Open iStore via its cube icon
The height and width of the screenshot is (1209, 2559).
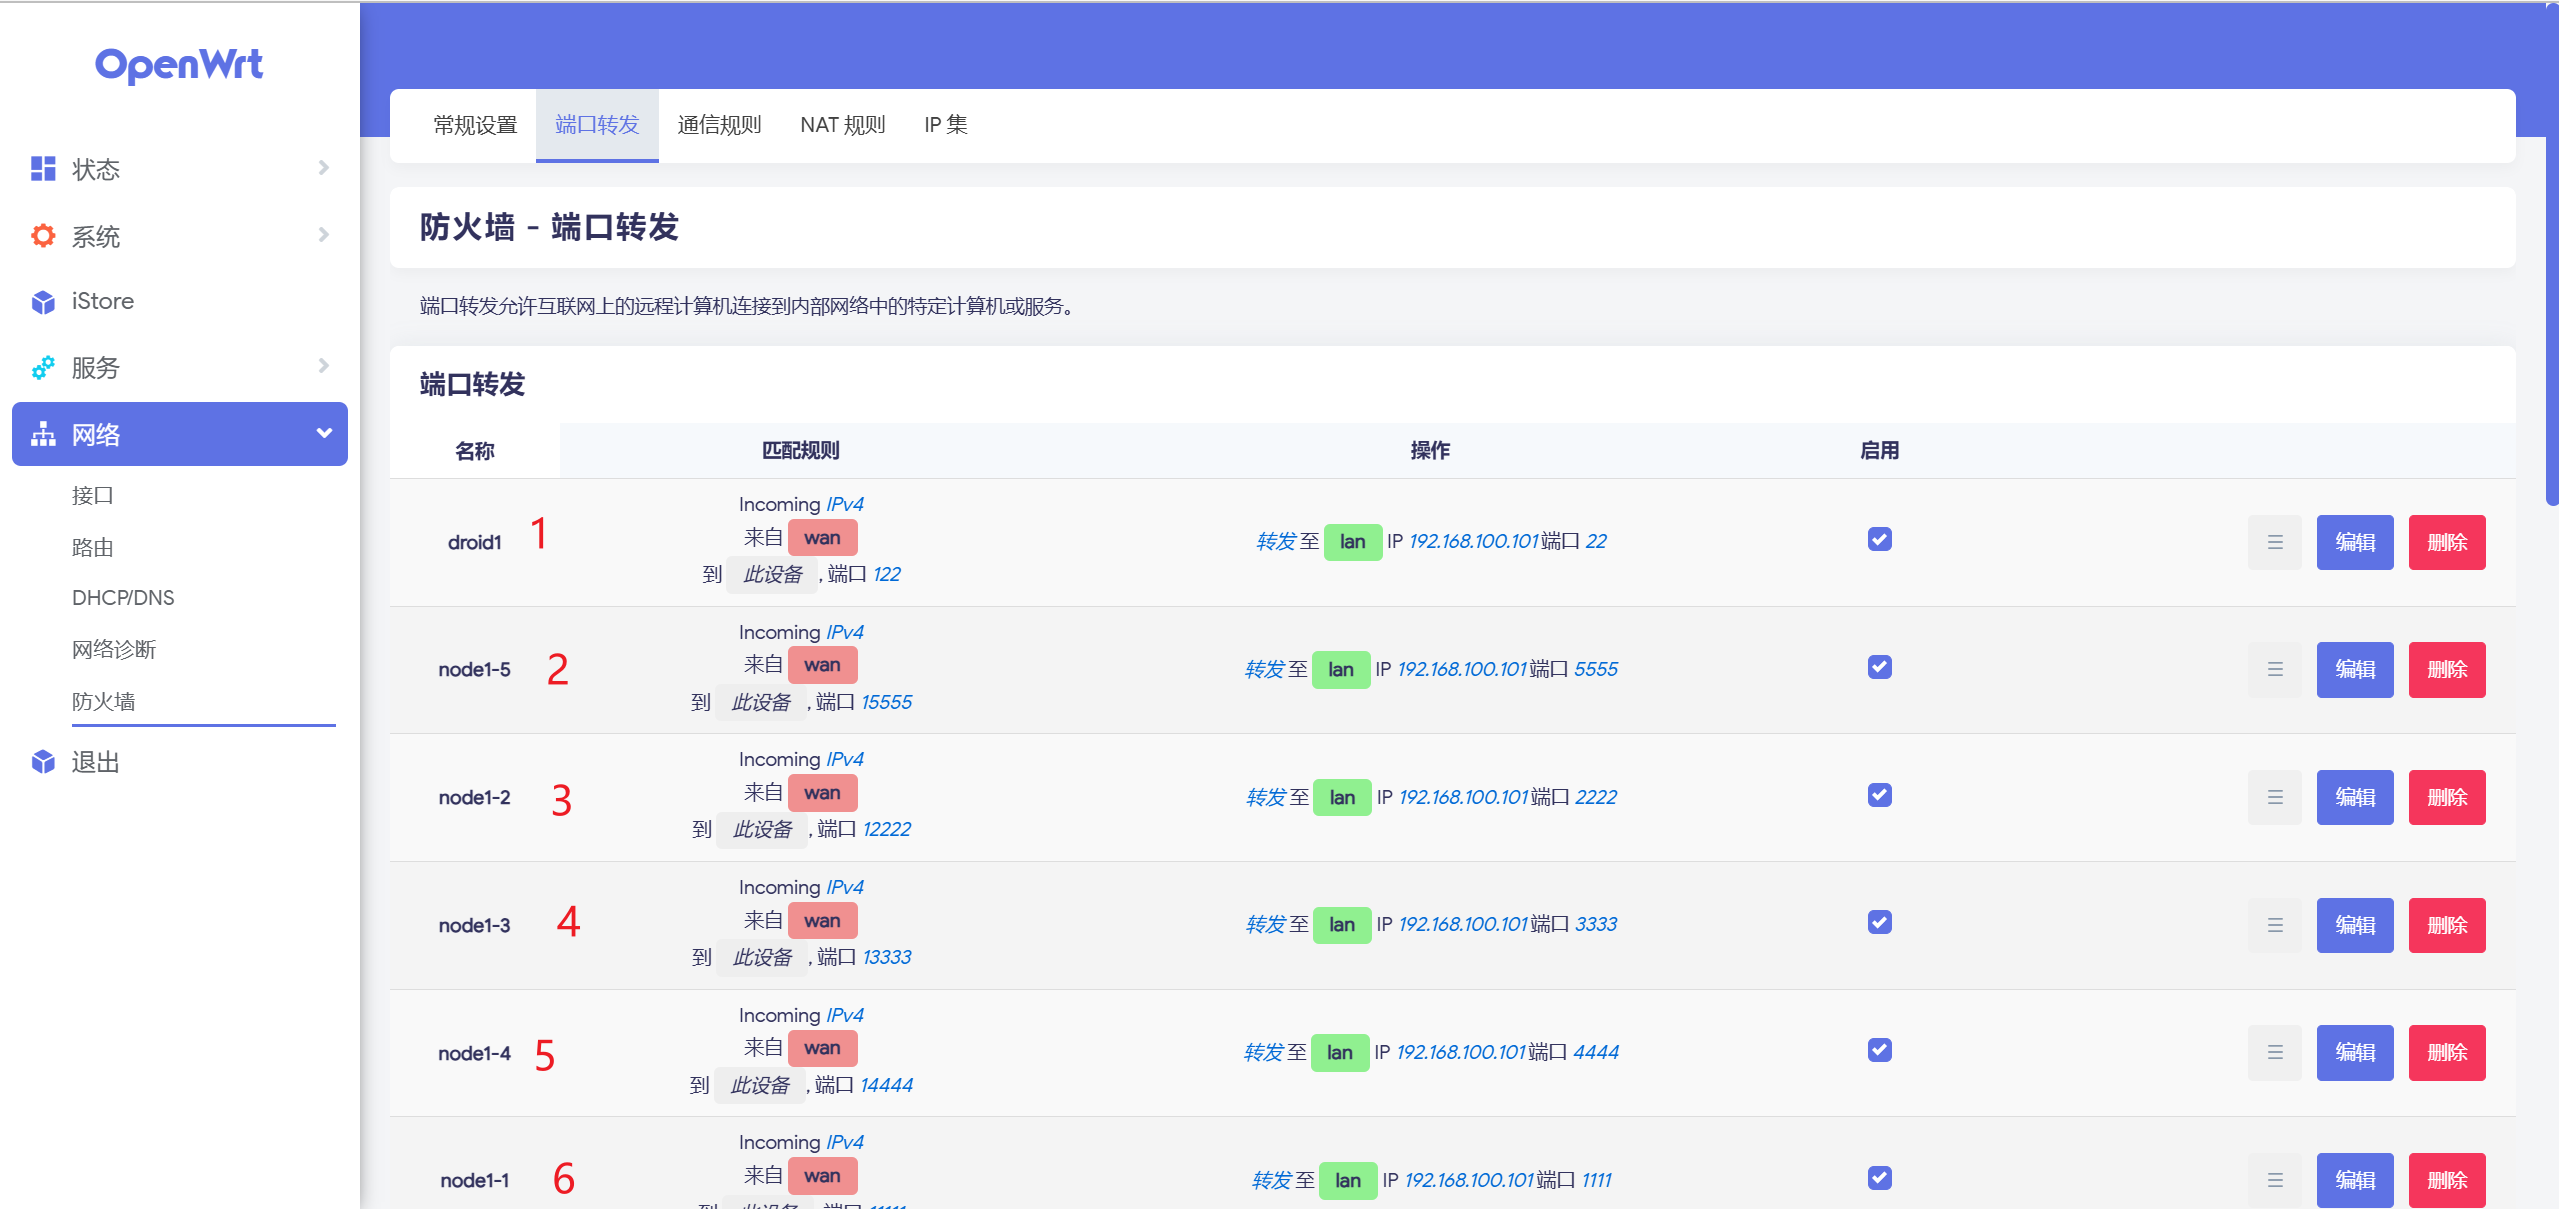pyautogui.click(x=43, y=302)
